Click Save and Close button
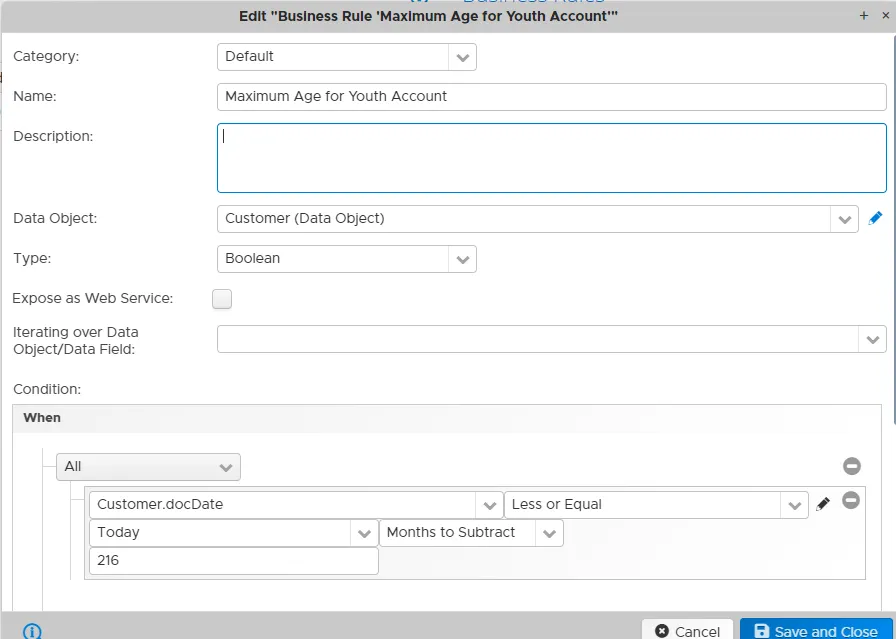Screen dimensions: 896x639 (x=816, y=630)
